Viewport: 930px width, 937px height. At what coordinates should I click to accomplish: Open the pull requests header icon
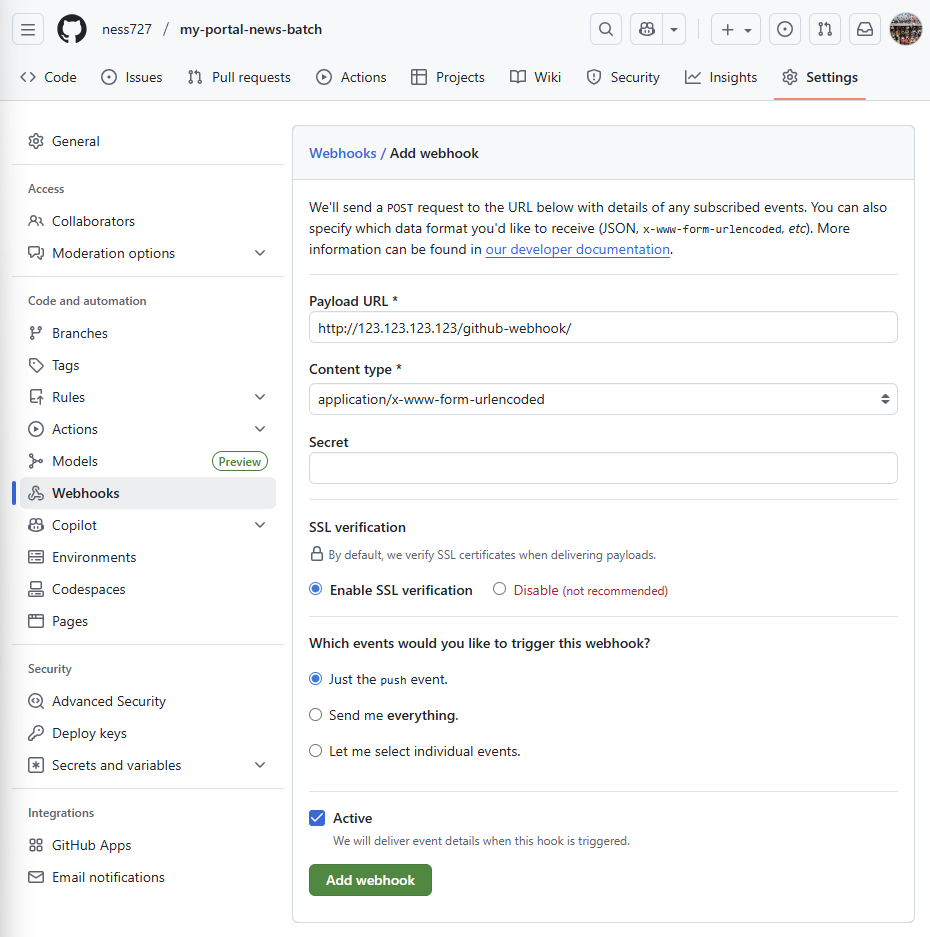tap(825, 29)
